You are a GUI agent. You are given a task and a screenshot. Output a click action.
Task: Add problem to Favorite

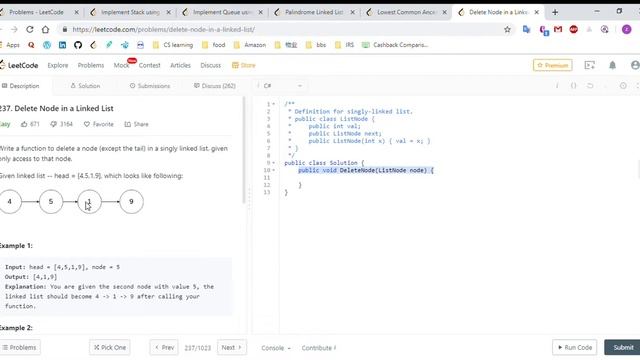click(99, 124)
